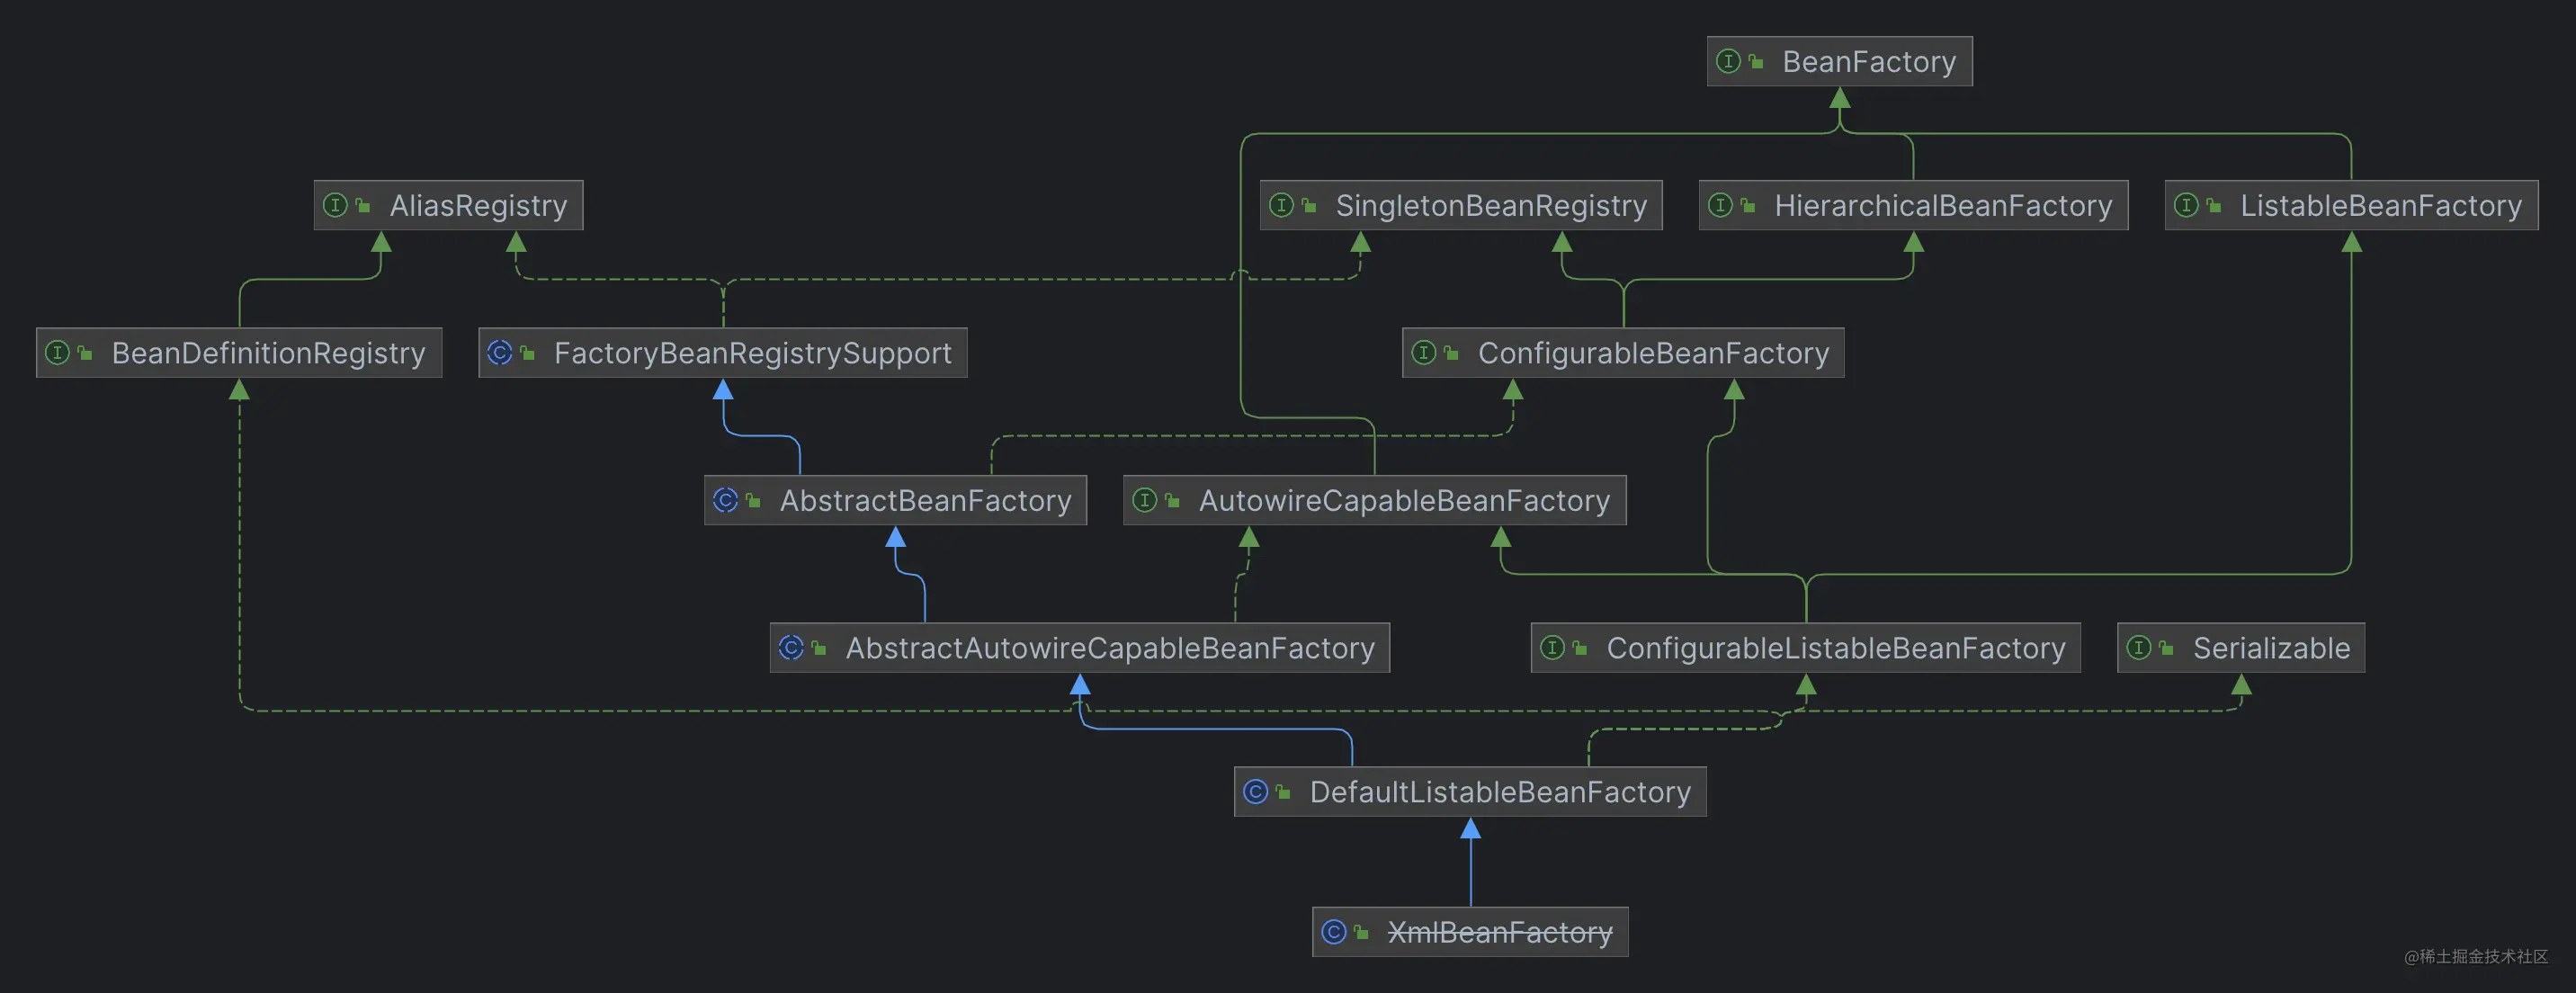Click the key icon on BeanDefinitionRegistry

[x=85, y=352]
